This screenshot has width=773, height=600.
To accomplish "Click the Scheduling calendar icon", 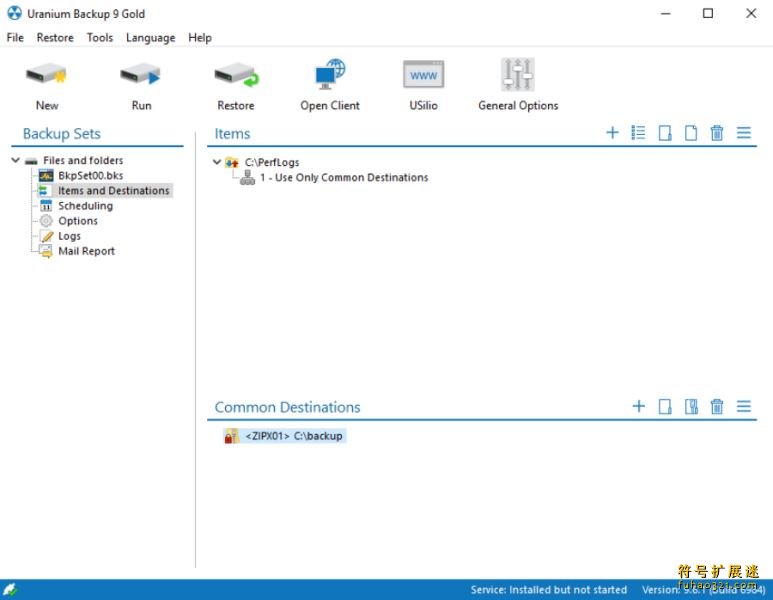I will pyautogui.click(x=46, y=206).
